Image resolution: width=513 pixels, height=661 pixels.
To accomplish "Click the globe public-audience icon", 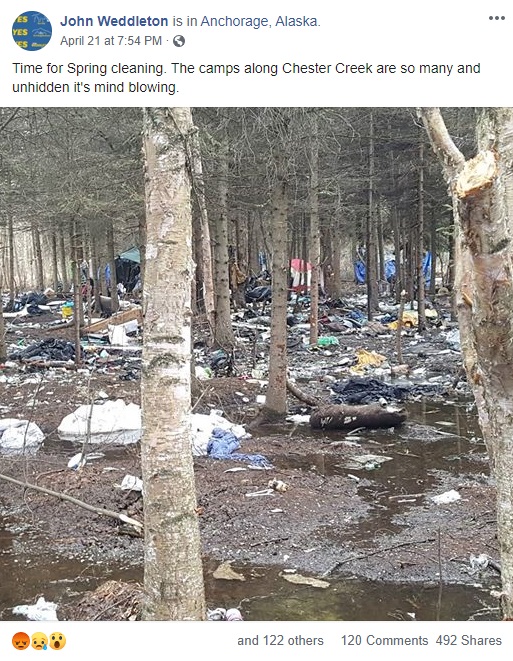I will [x=179, y=41].
